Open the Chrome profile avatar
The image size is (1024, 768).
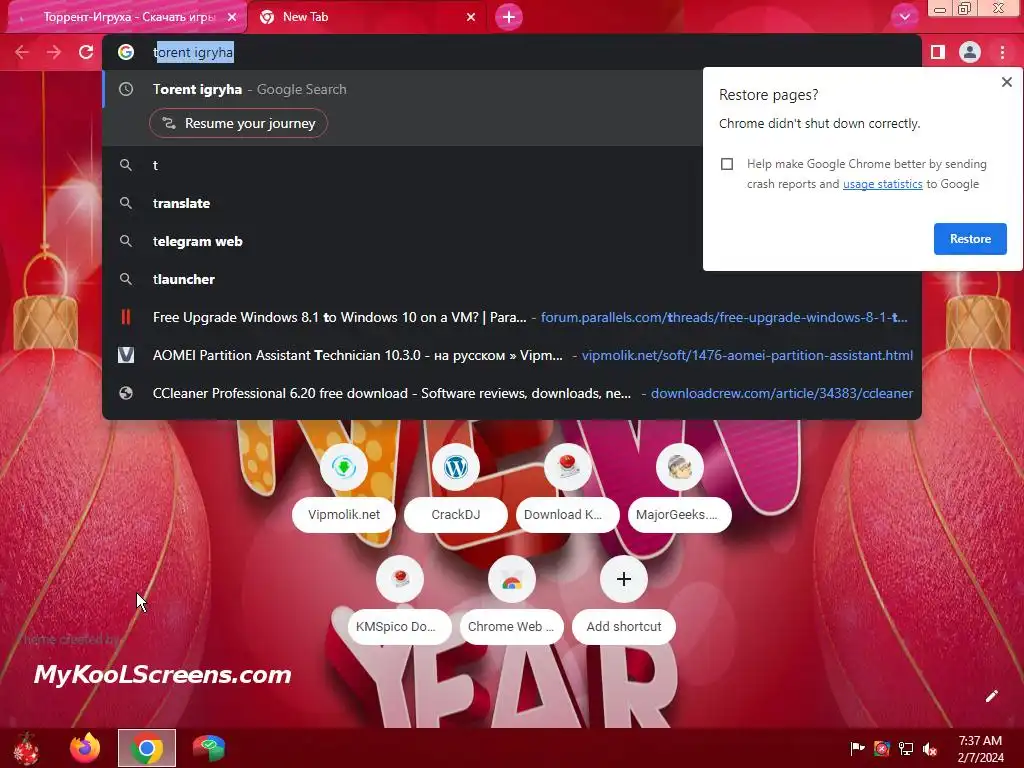970,52
